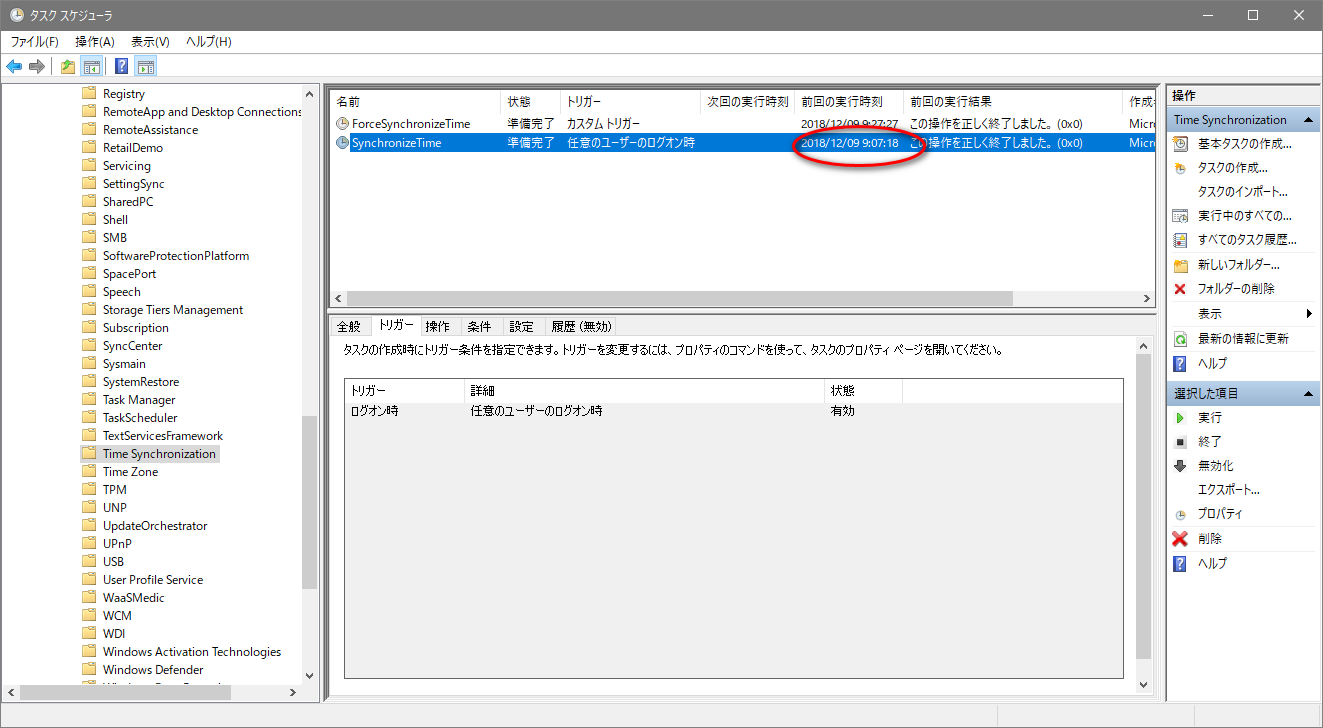Screen dimensions: 1323x728
Task: Click the End (終了) stop icon
Action: (x=1180, y=442)
